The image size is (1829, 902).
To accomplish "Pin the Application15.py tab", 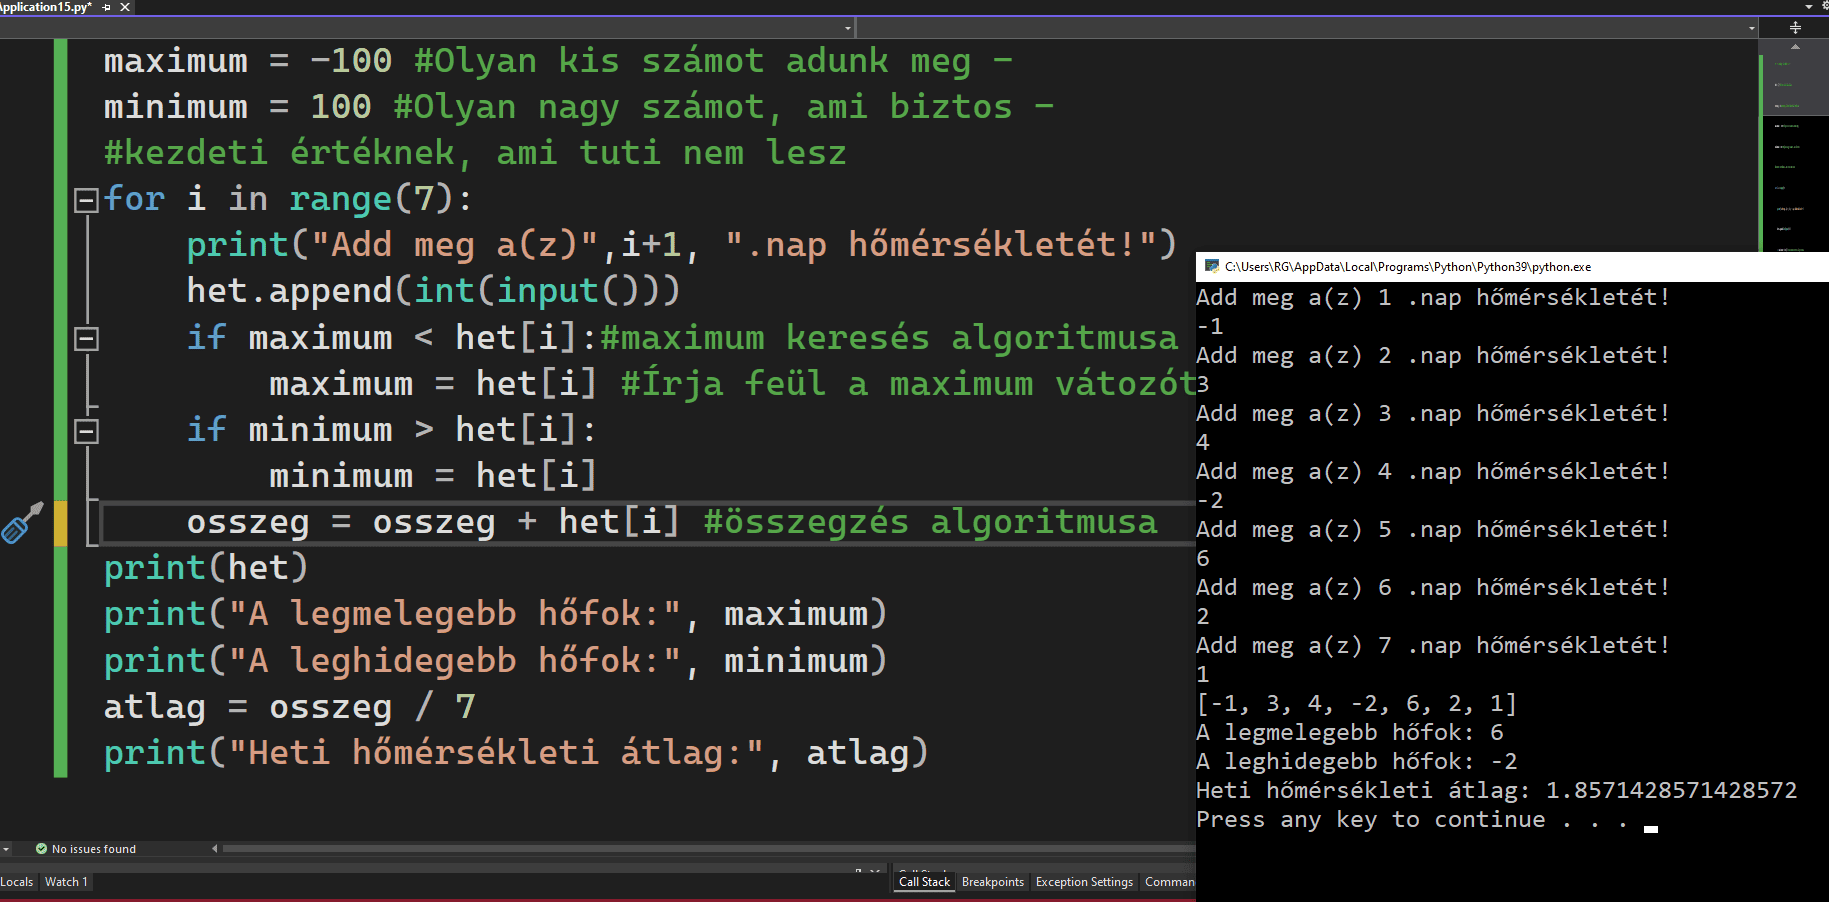I will [107, 7].
